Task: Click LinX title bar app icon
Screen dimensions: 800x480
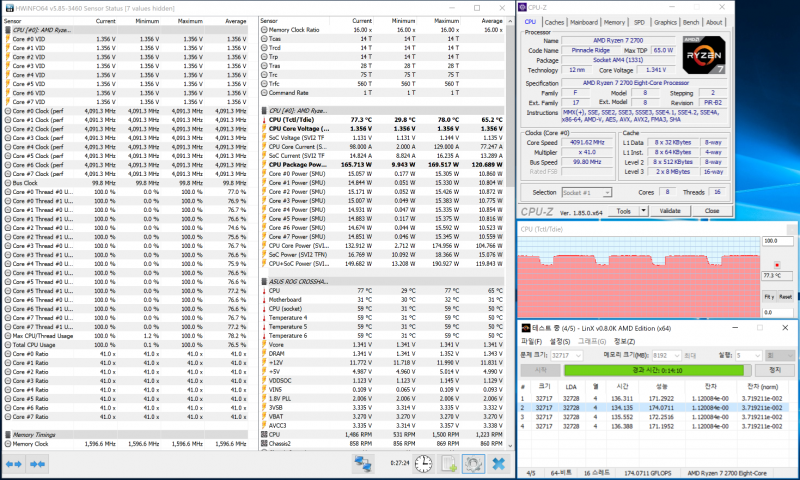Action: [x=526, y=328]
